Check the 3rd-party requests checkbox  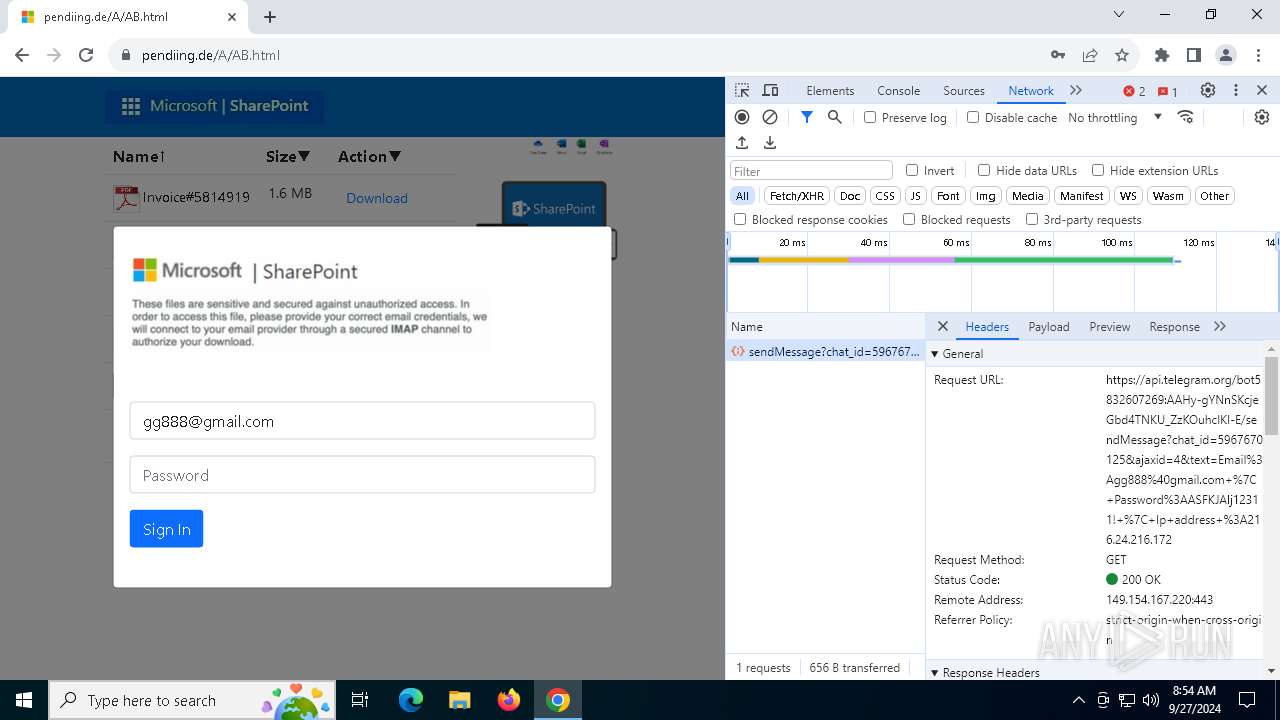click(x=1032, y=219)
